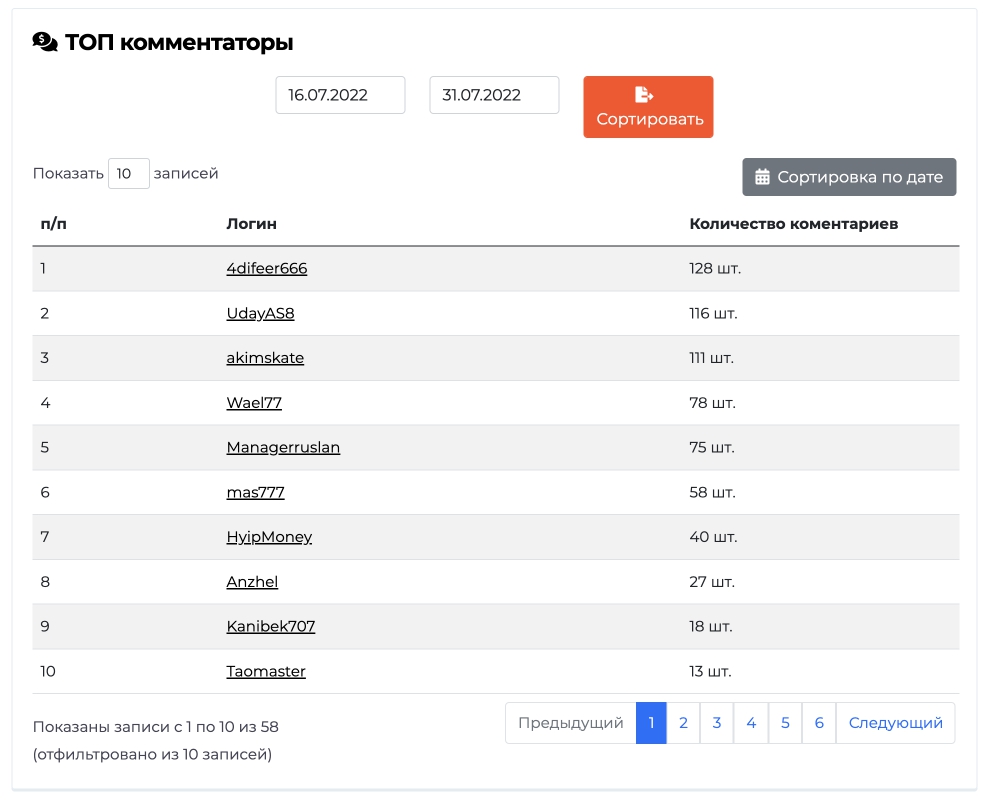Select pagination page 4

coord(751,723)
